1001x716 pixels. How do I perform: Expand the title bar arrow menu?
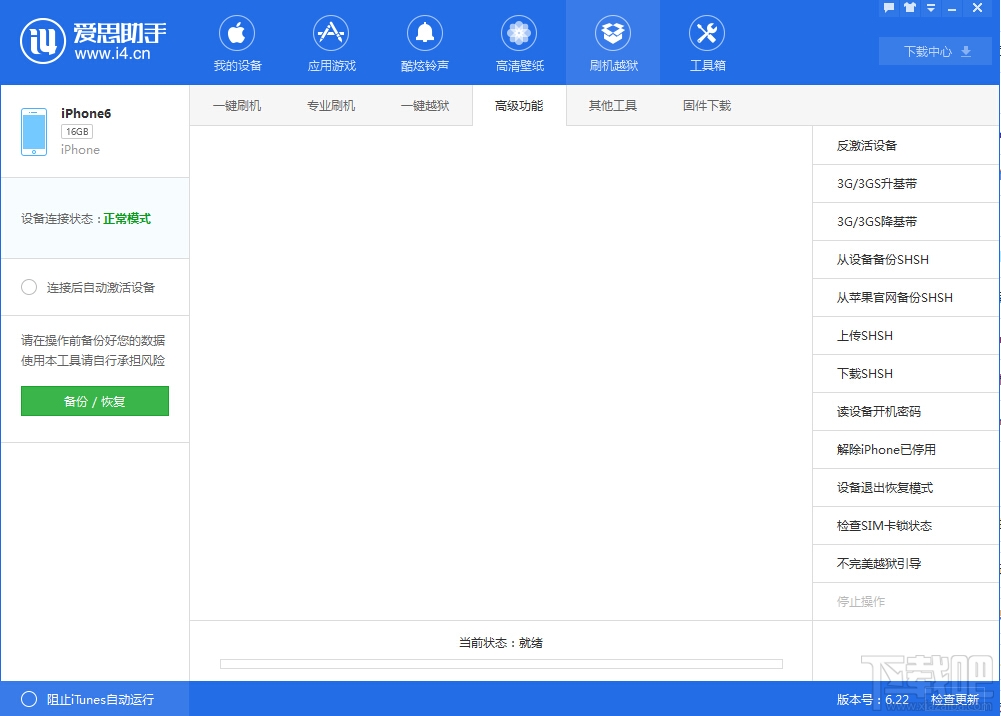pos(930,8)
